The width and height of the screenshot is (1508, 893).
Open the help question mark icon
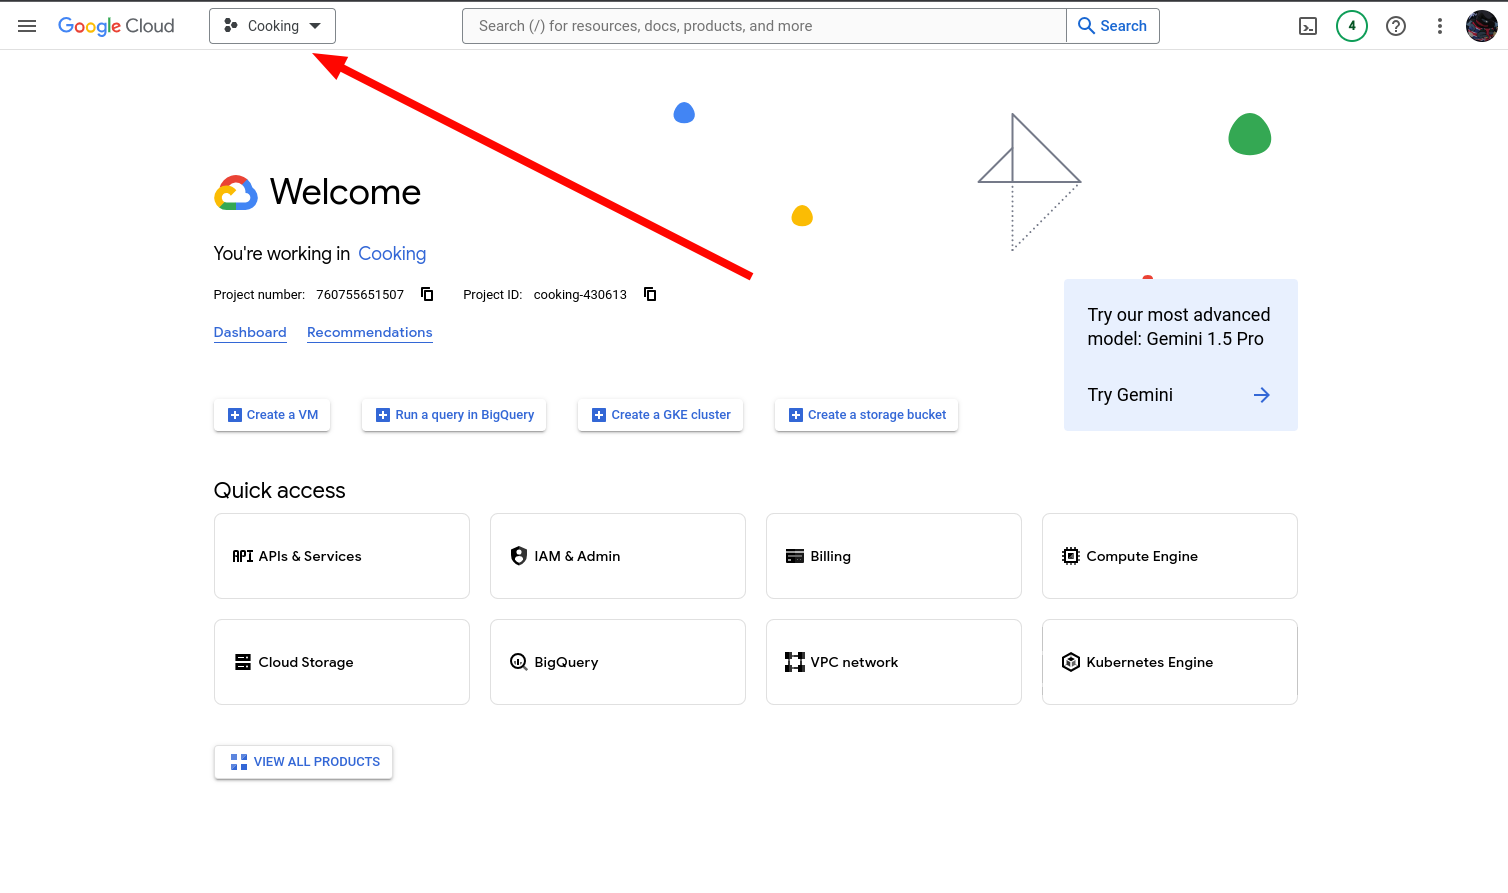pos(1396,26)
